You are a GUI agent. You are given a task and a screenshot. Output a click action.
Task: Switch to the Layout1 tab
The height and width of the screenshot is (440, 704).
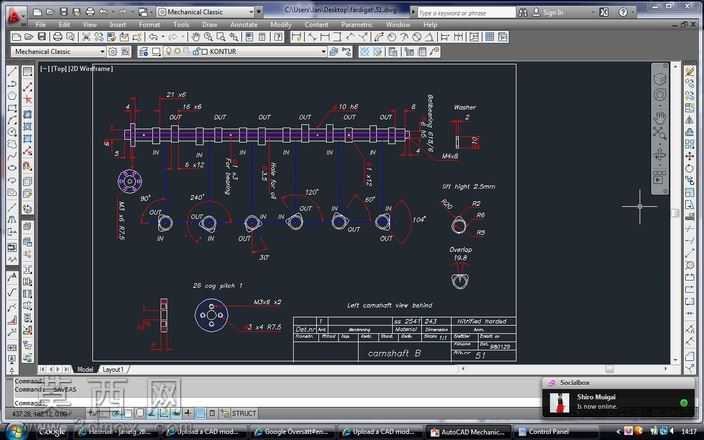coord(113,370)
